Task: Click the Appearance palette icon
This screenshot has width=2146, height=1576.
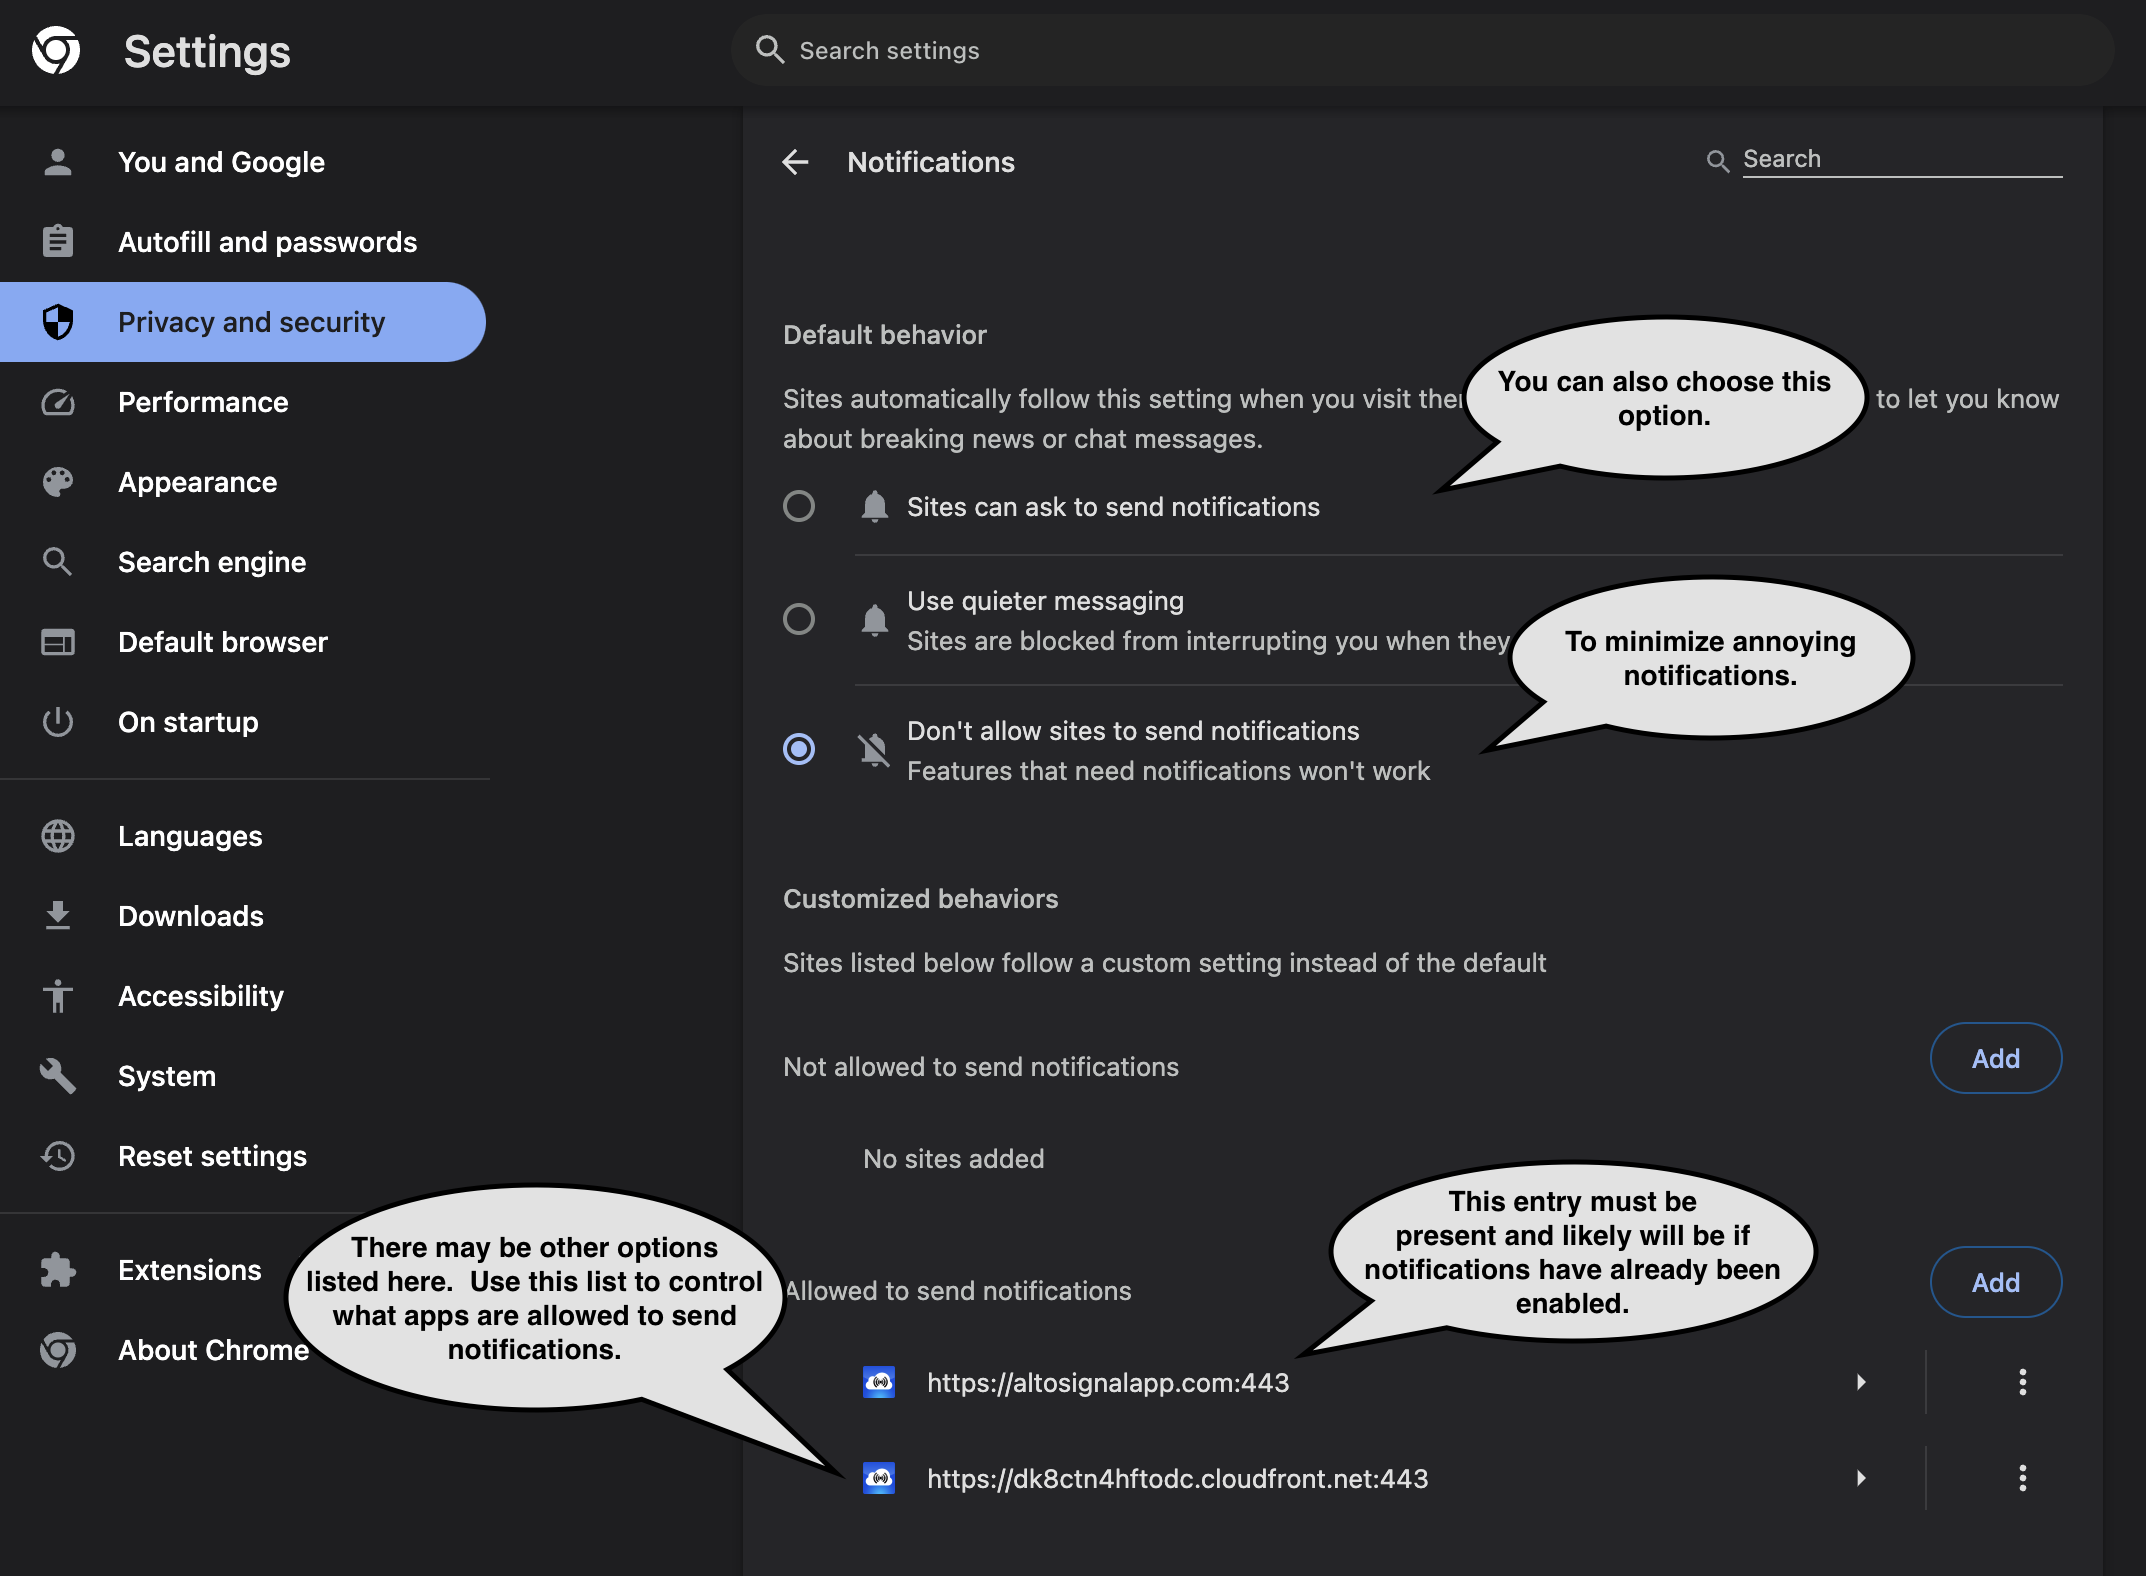Action: point(58,482)
